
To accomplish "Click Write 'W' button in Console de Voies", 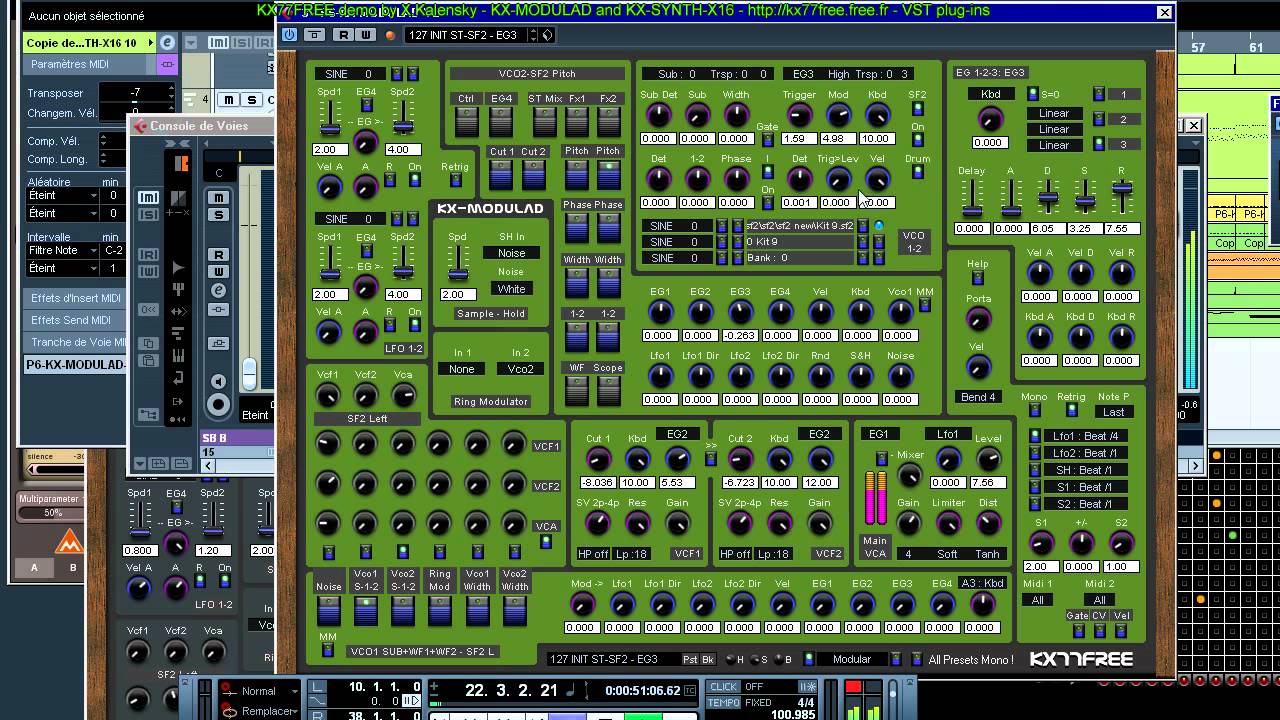I will [x=219, y=271].
